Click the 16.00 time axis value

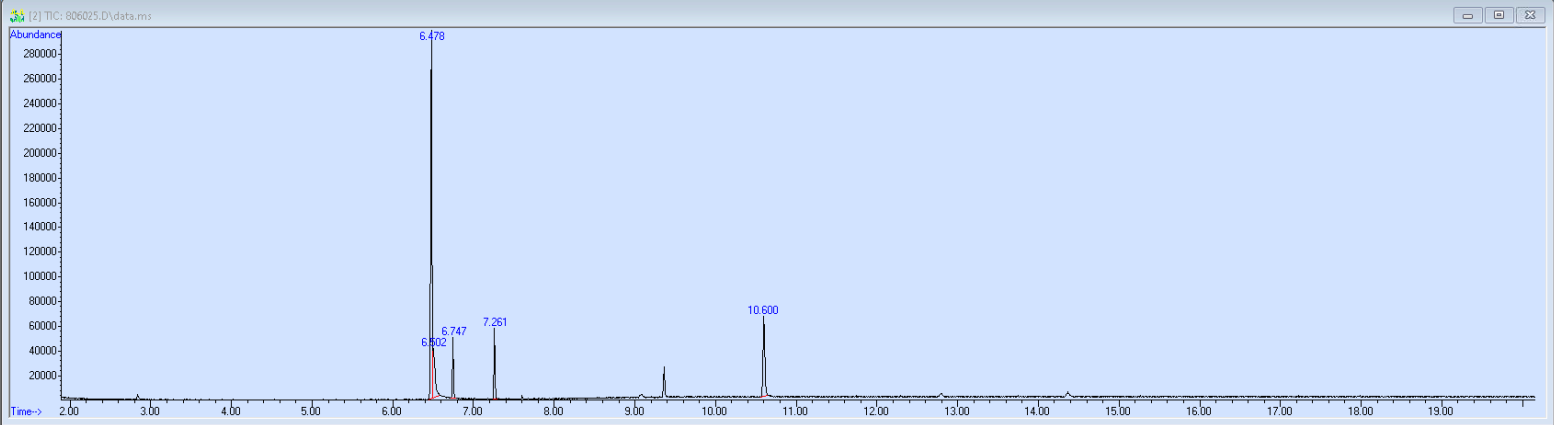[x=1199, y=411]
